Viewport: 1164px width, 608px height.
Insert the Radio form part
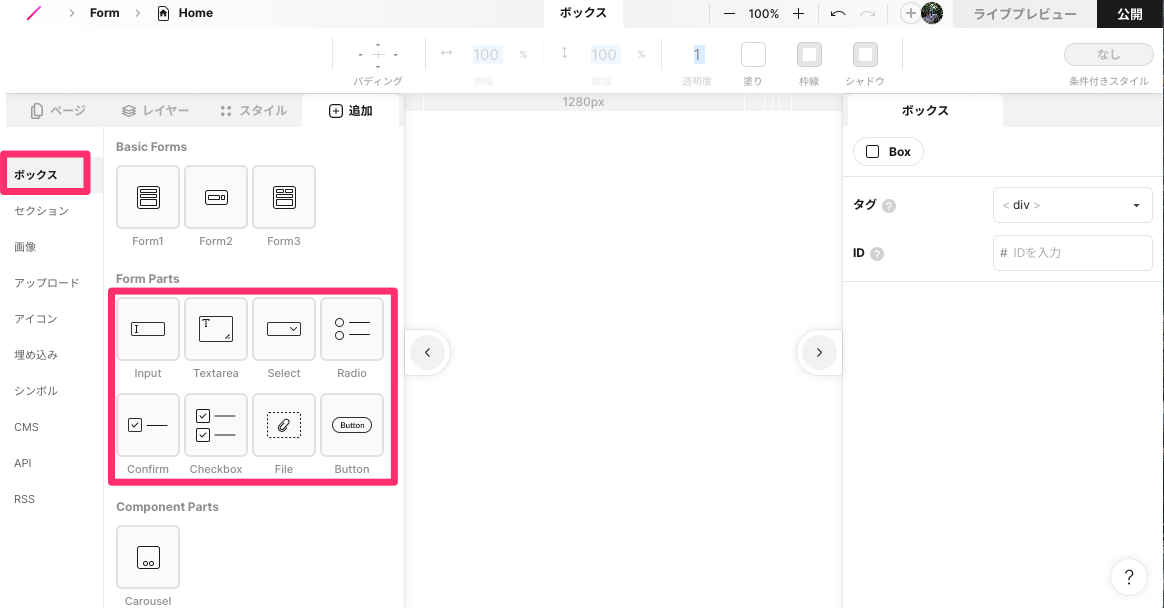352,329
